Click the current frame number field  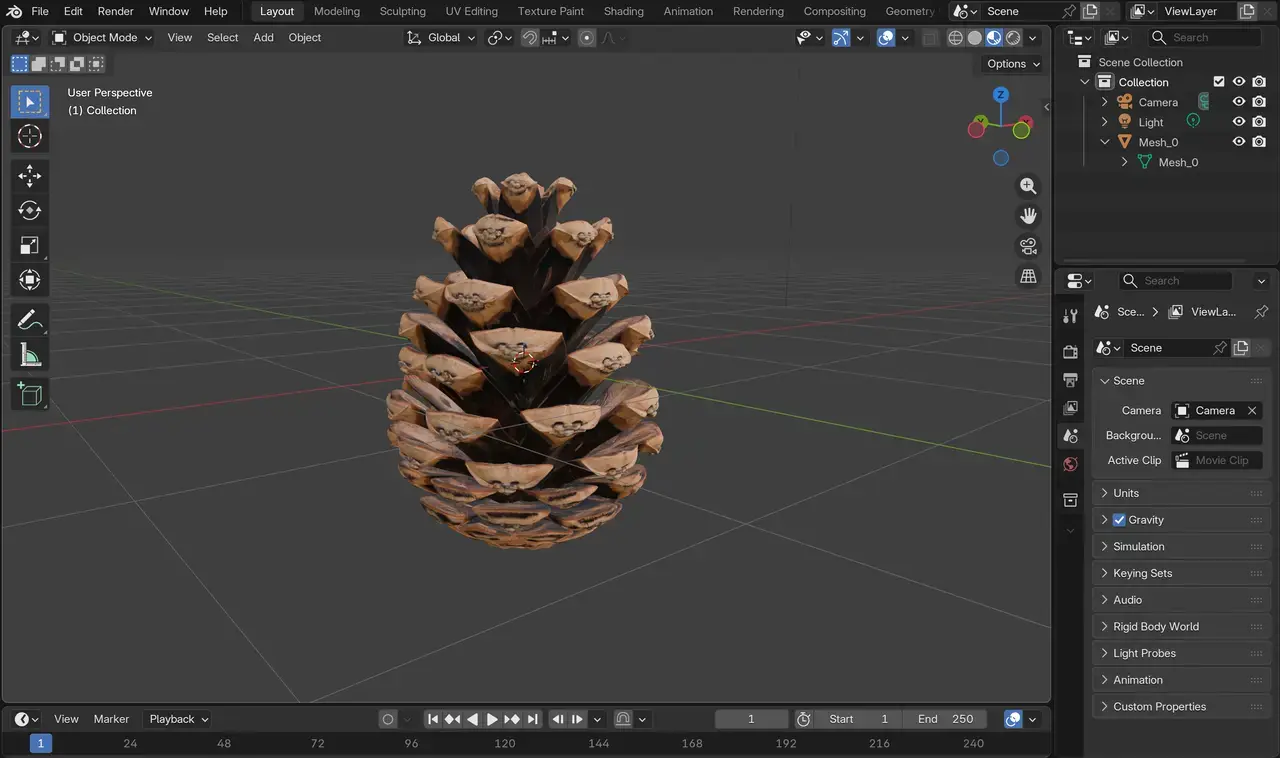coord(751,719)
